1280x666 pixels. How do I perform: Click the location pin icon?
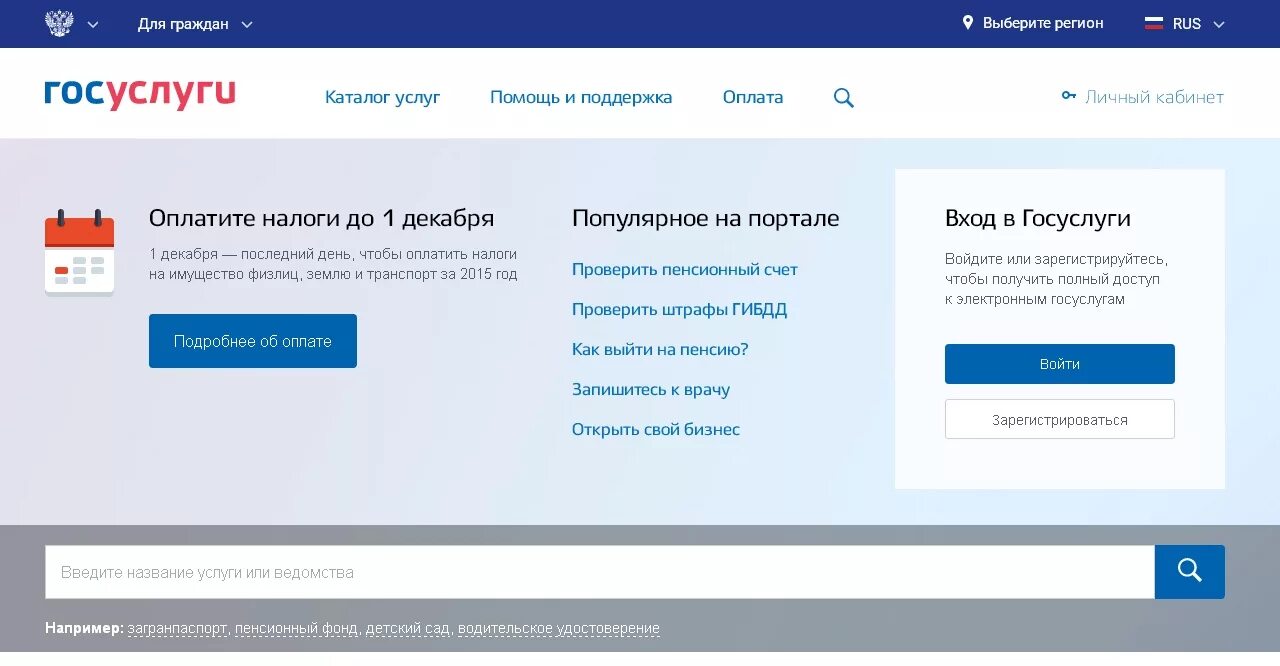pos(967,22)
